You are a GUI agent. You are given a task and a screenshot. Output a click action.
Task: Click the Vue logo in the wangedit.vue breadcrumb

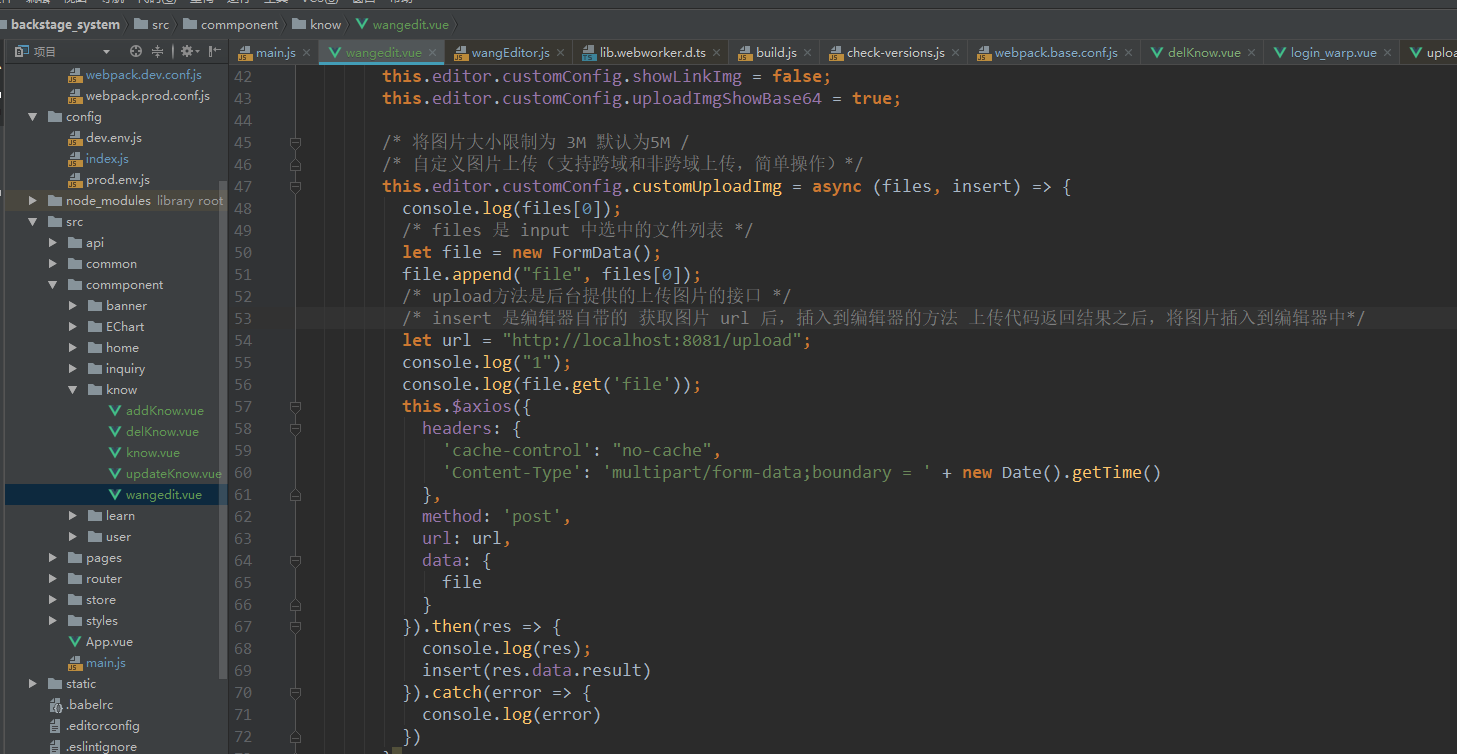click(x=361, y=24)
